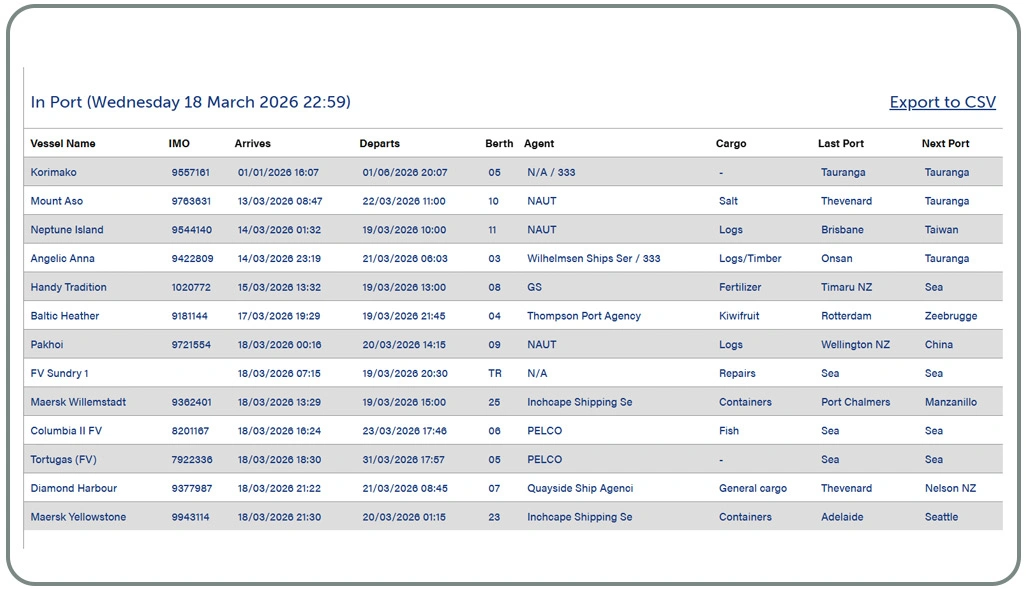1026x589 pixels.
Task: Open the Korimako vessel entry
Action: point(54,173)
